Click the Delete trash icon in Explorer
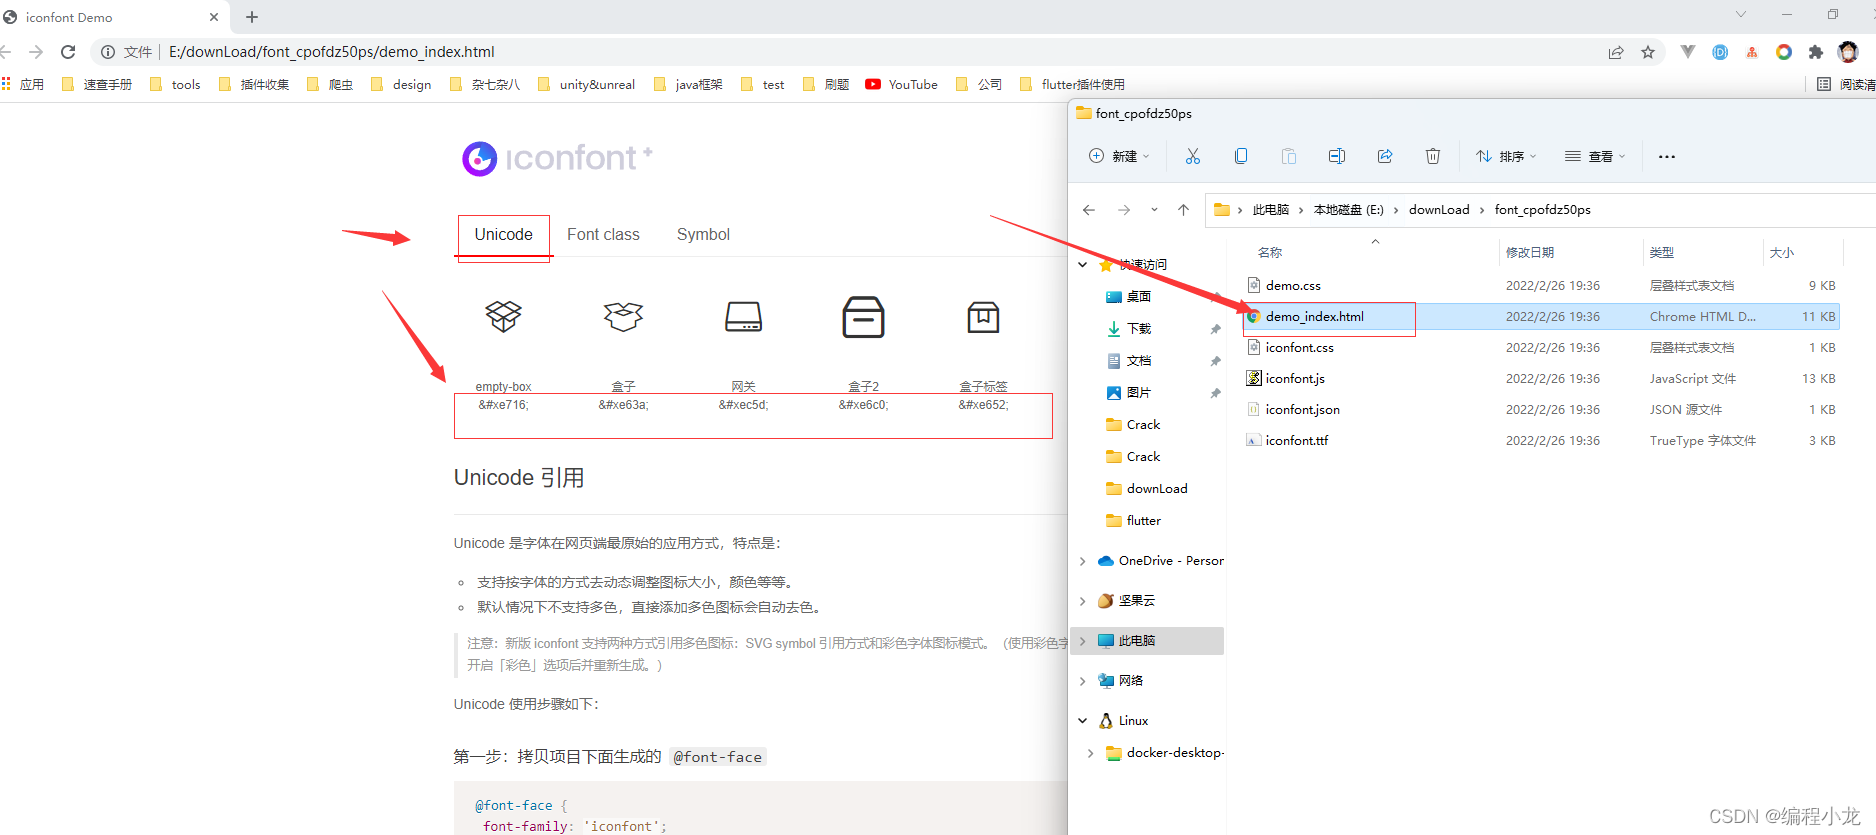 tap(1433, 156)
